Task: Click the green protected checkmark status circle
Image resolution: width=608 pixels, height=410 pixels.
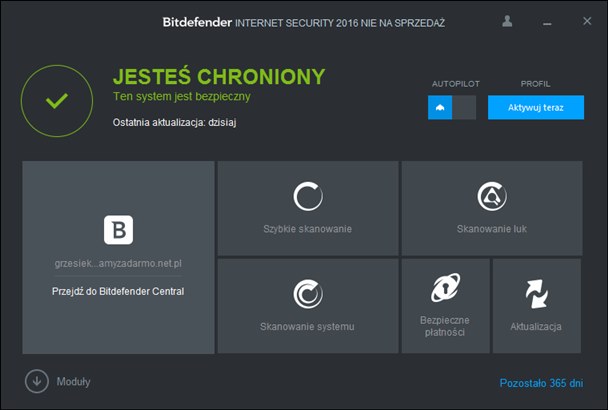Action: pos(57,101)
